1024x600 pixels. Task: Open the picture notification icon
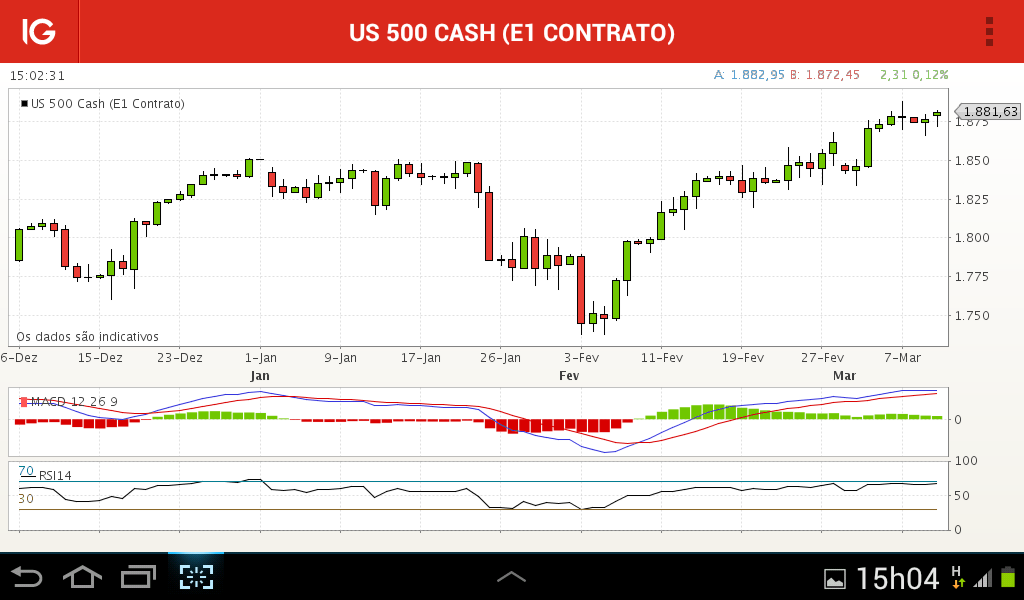pos(835,578)
